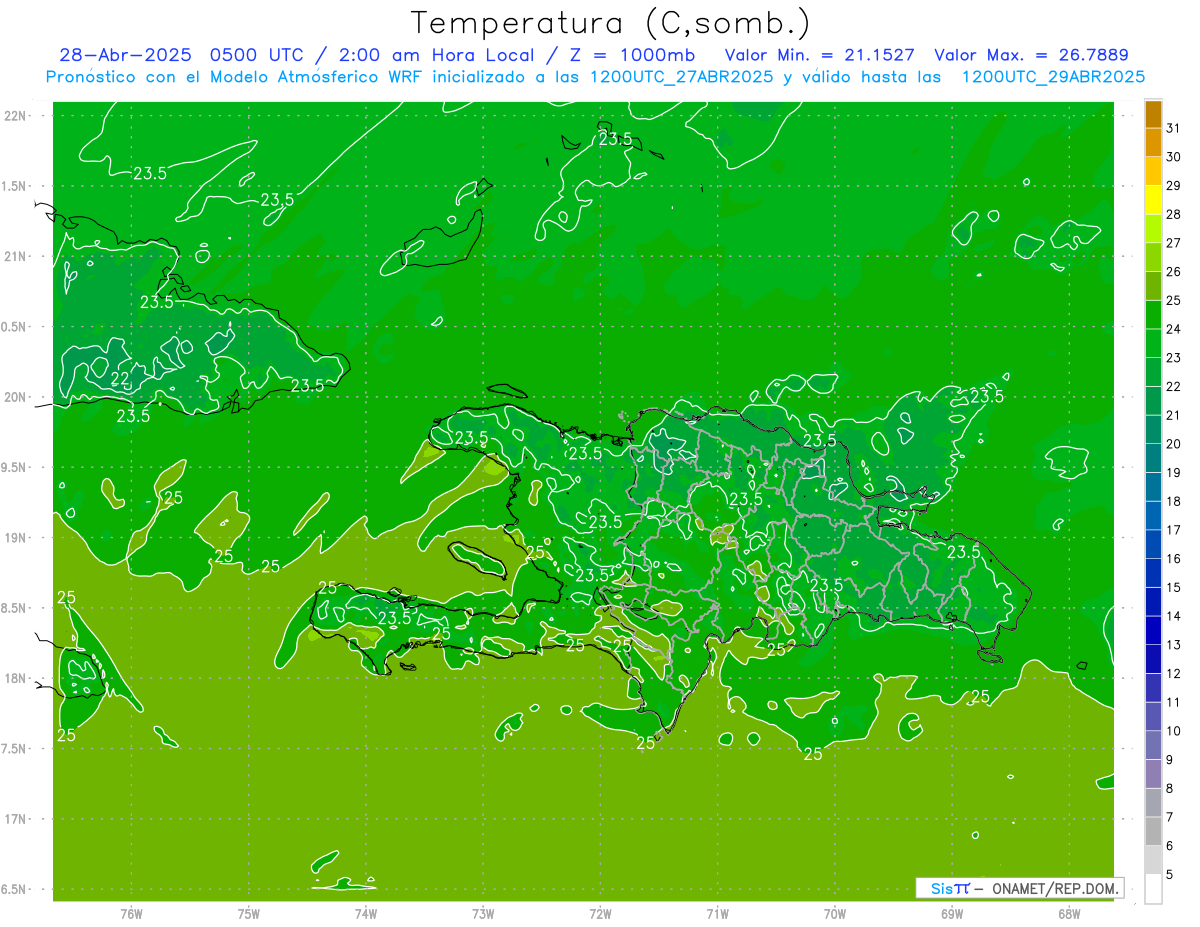Click the "21N" latitude axis label
Screen dimensions: 1200x927
click(18, 257)
